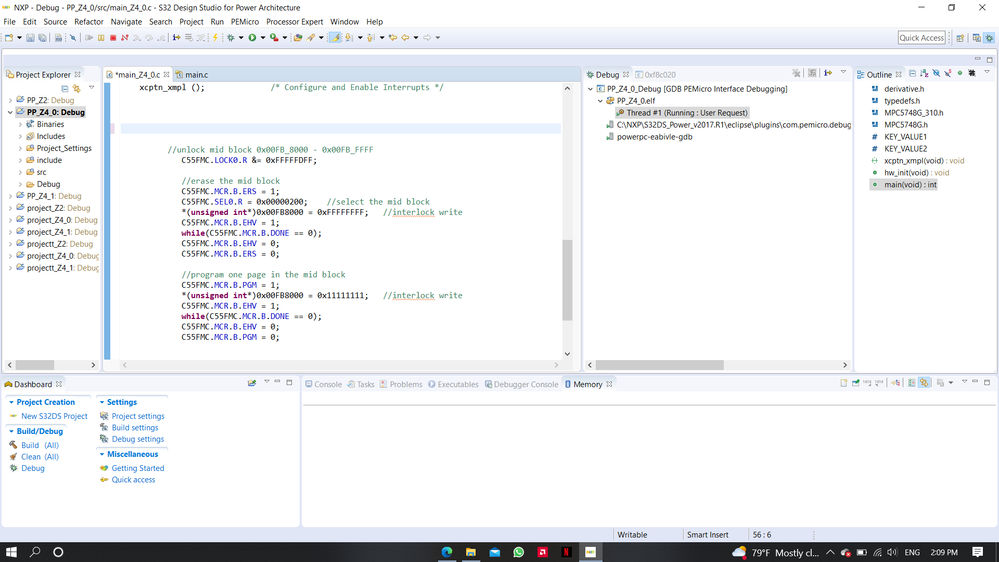
Task: Click the Last Edit Location icon
Action: 392,38
